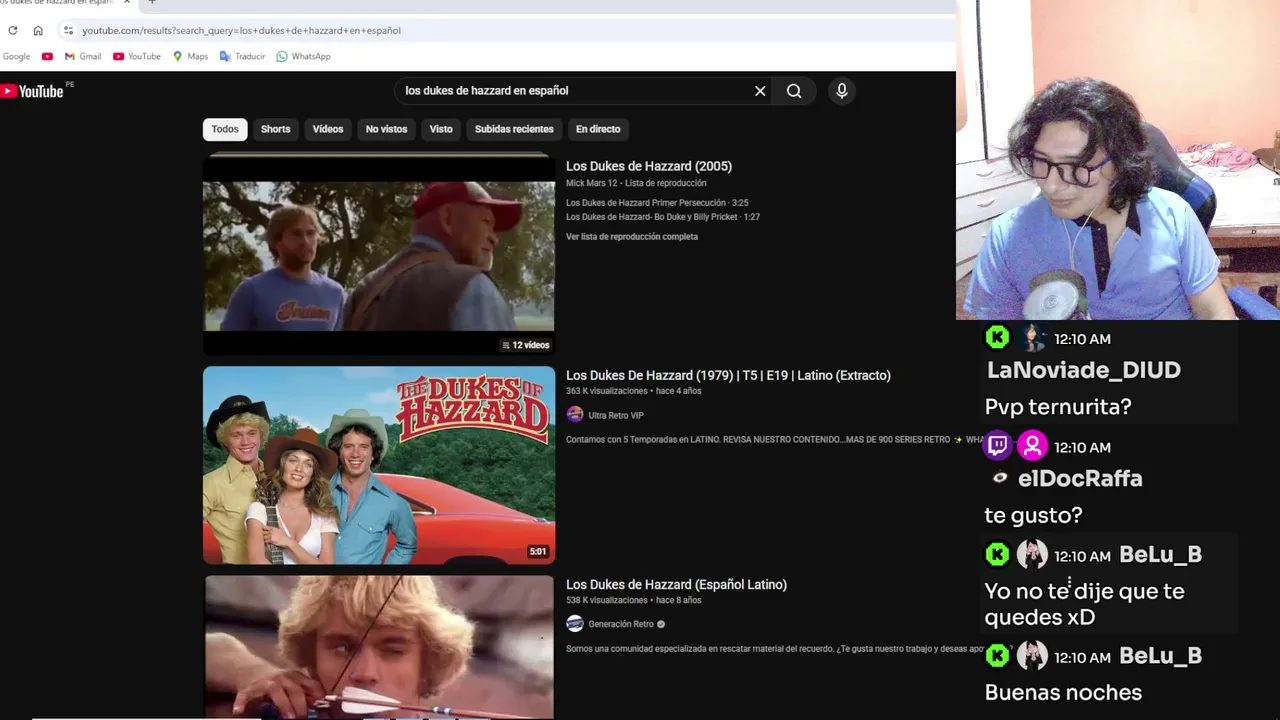Click 363 K visualizaciones hace 4 años text
The width and height of the screenshot is (1280, 720).
(634, 391)
